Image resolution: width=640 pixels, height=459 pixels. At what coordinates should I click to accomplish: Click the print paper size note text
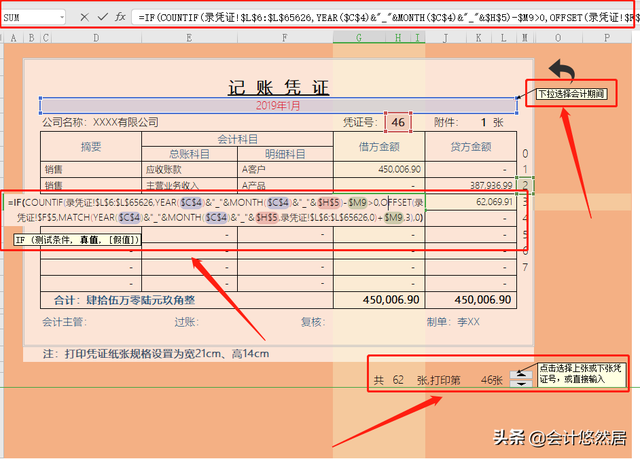tap(156, 354)
